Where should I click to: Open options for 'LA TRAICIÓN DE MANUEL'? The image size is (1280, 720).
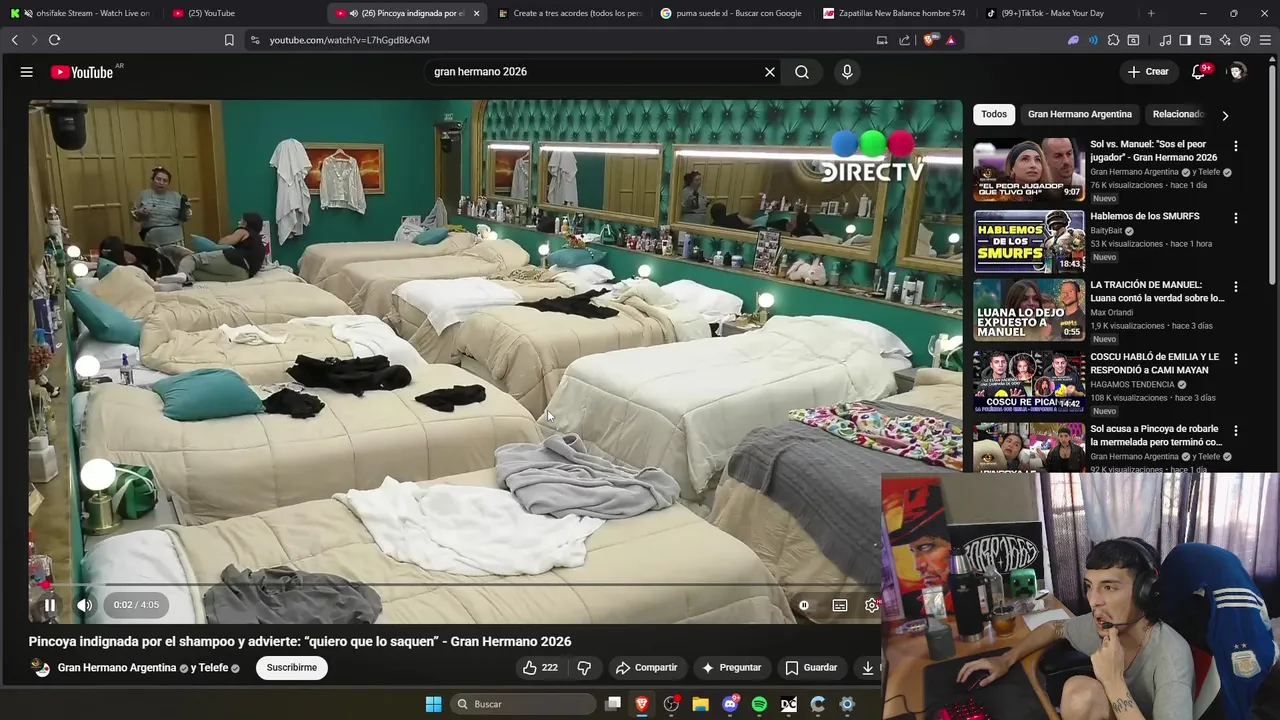(x=1236, y=287)
